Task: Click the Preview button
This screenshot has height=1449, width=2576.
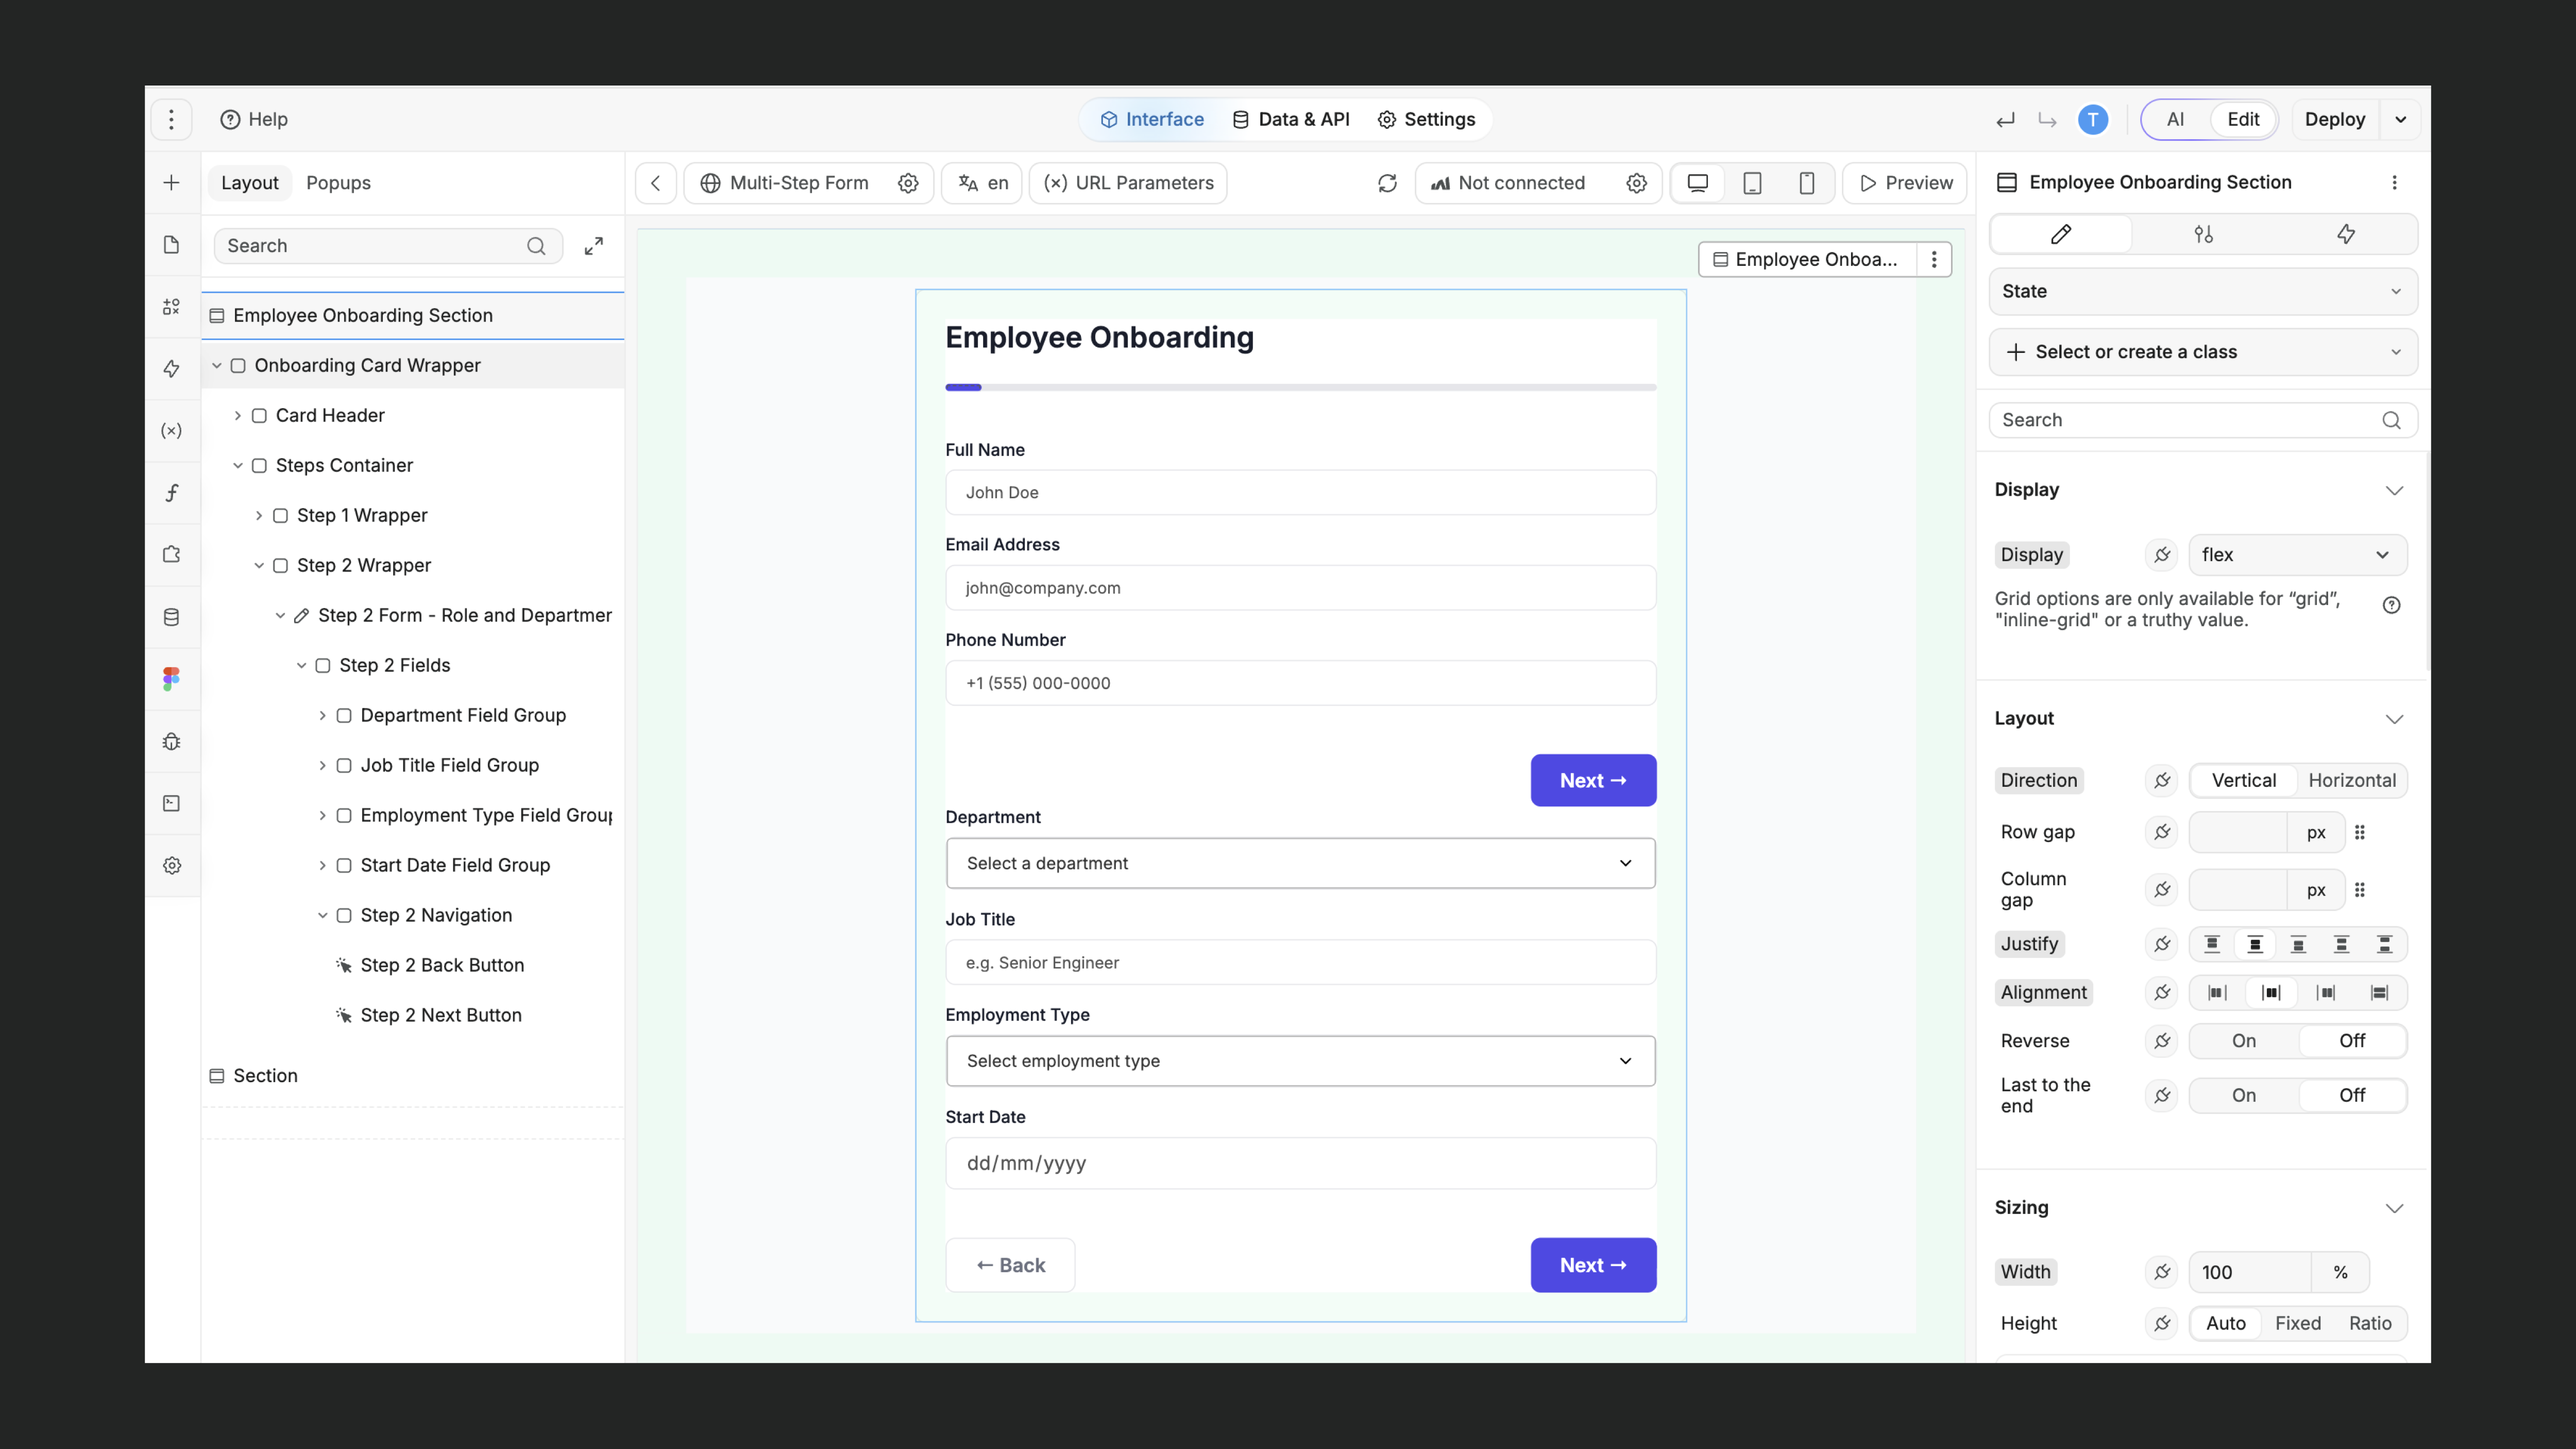Action: (x=1906, y=183)
